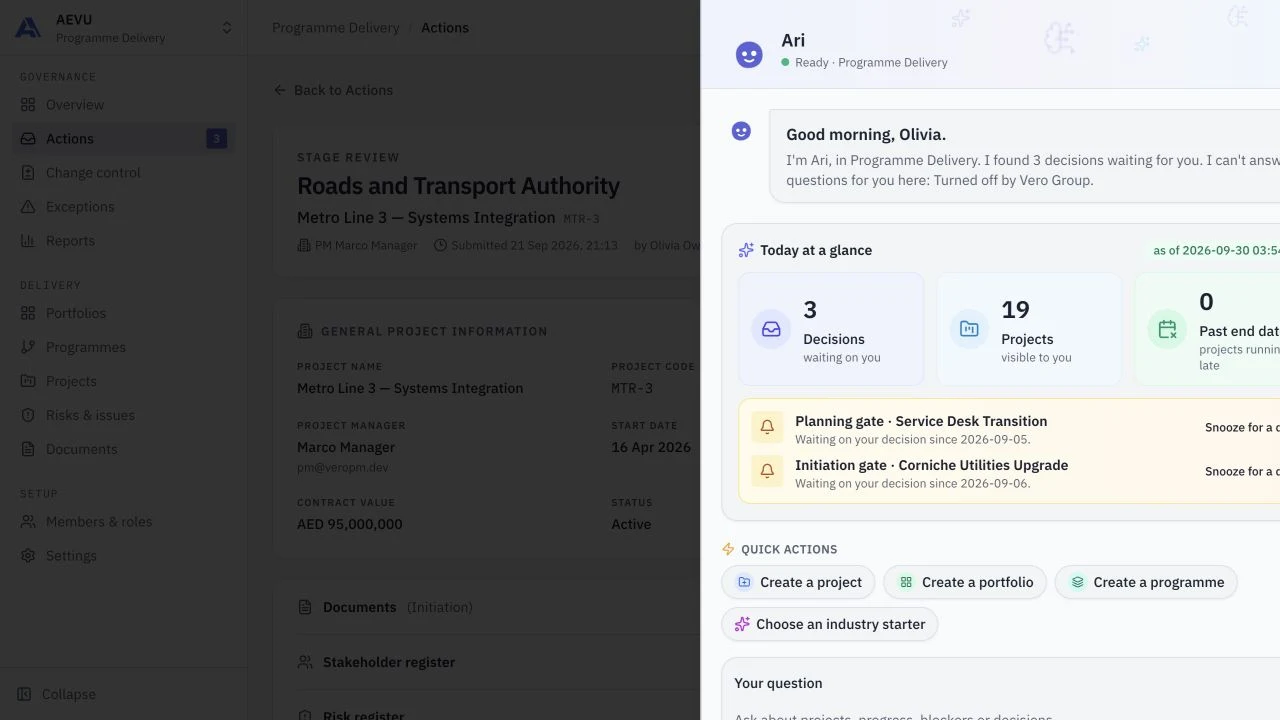Click Create a programme quick action
The image size is (1280, 720).
(1146, 582)
